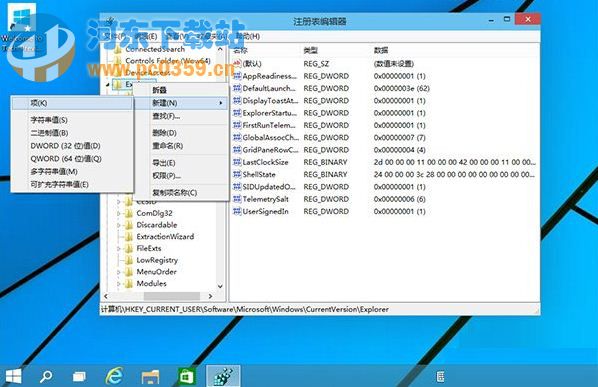Select the ConnectedSearch tree key
This screenshot has width=598, height=387.
click(x=155, y=49)
